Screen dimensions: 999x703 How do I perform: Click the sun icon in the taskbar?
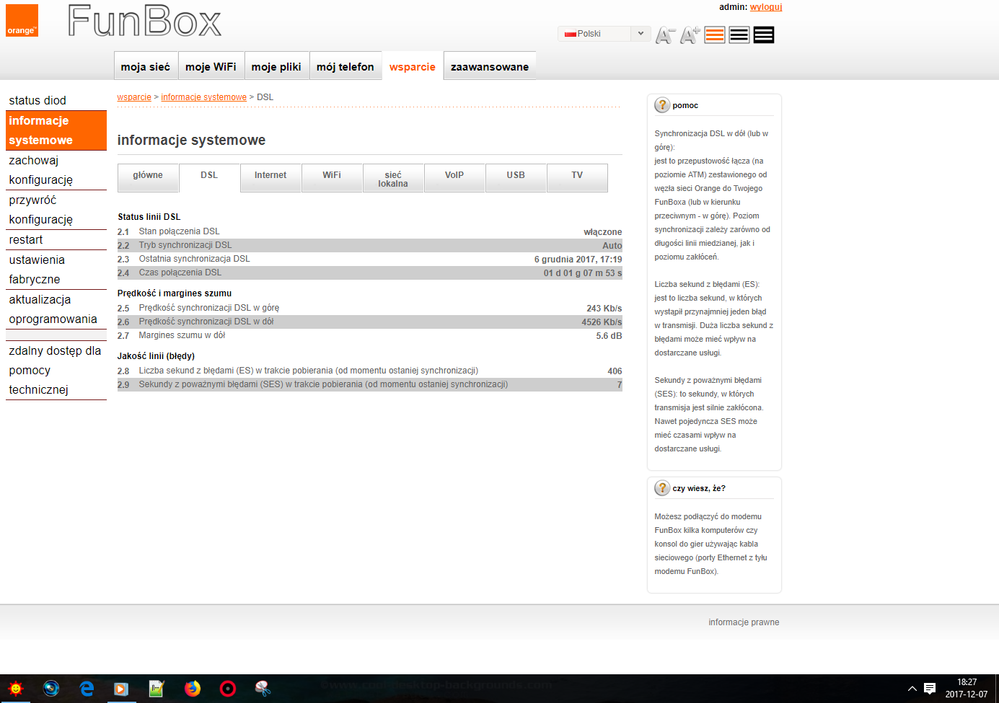16,688
